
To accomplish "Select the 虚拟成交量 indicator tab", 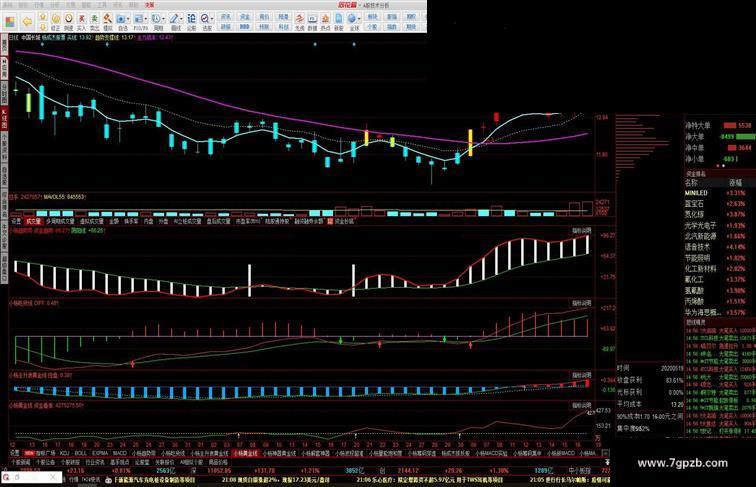I will point(92,221).
